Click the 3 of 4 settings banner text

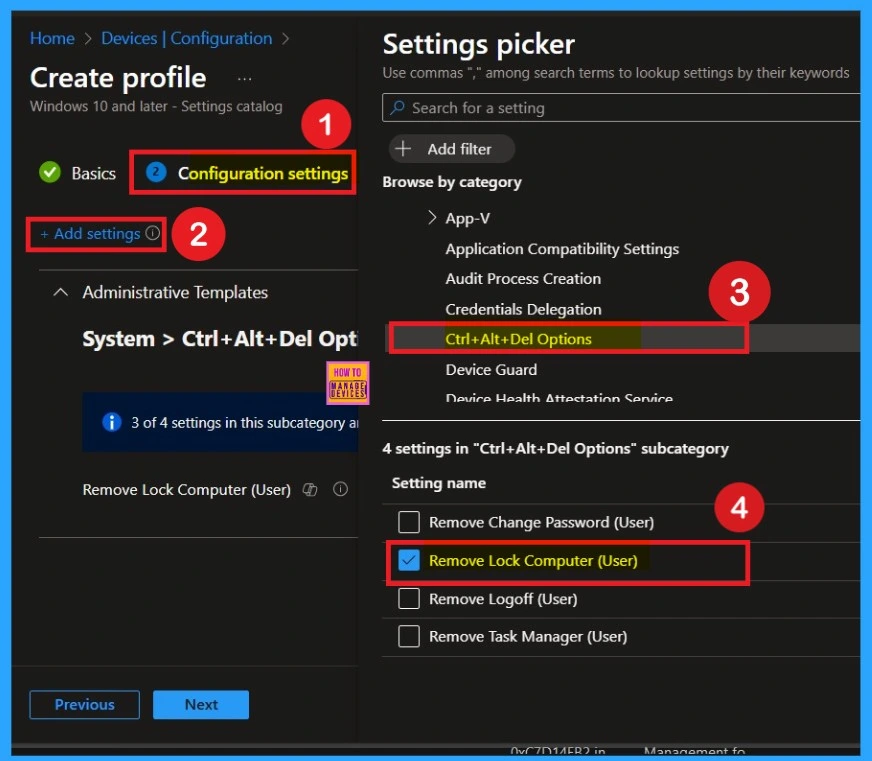pos(245,423)
